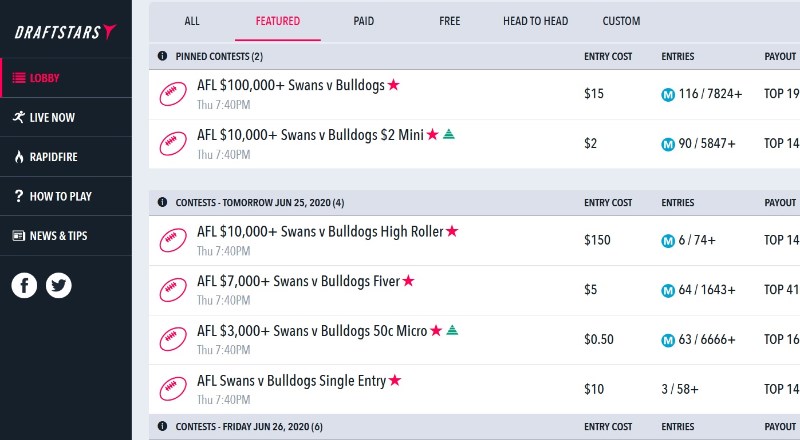Click green multi-entry icon on $2 Mini contest
The height and width of the screenshot is (440, 800).
click(449, 134)
